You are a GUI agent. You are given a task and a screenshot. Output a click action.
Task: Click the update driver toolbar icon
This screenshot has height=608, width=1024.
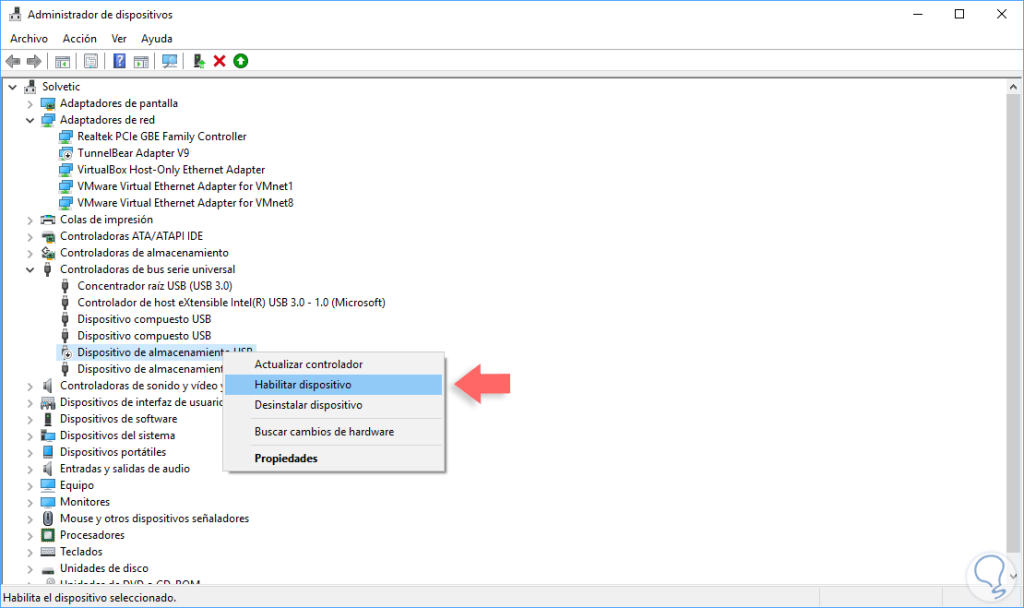pos(199,61)
